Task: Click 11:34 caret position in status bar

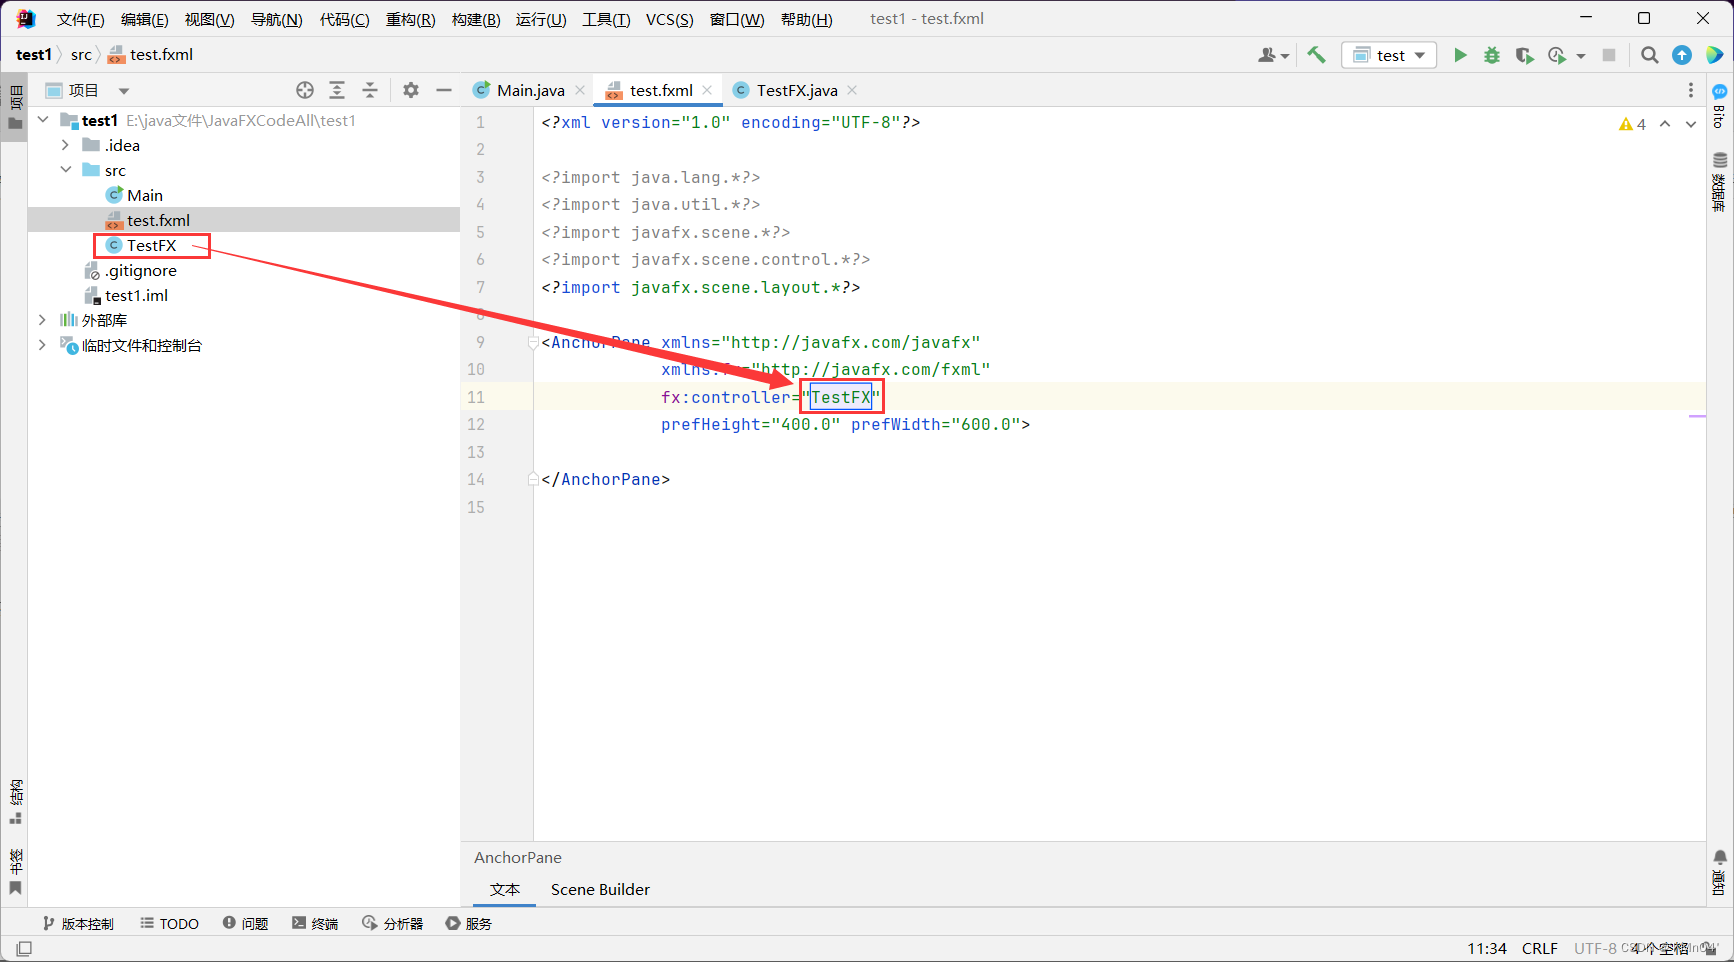Action: tap(1487, 948)
